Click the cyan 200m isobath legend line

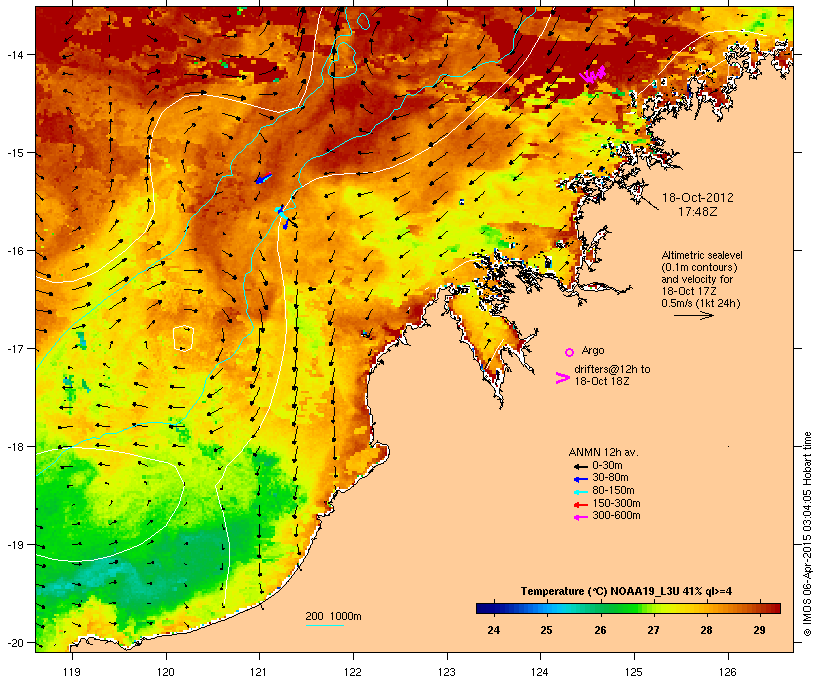point(324,626)
